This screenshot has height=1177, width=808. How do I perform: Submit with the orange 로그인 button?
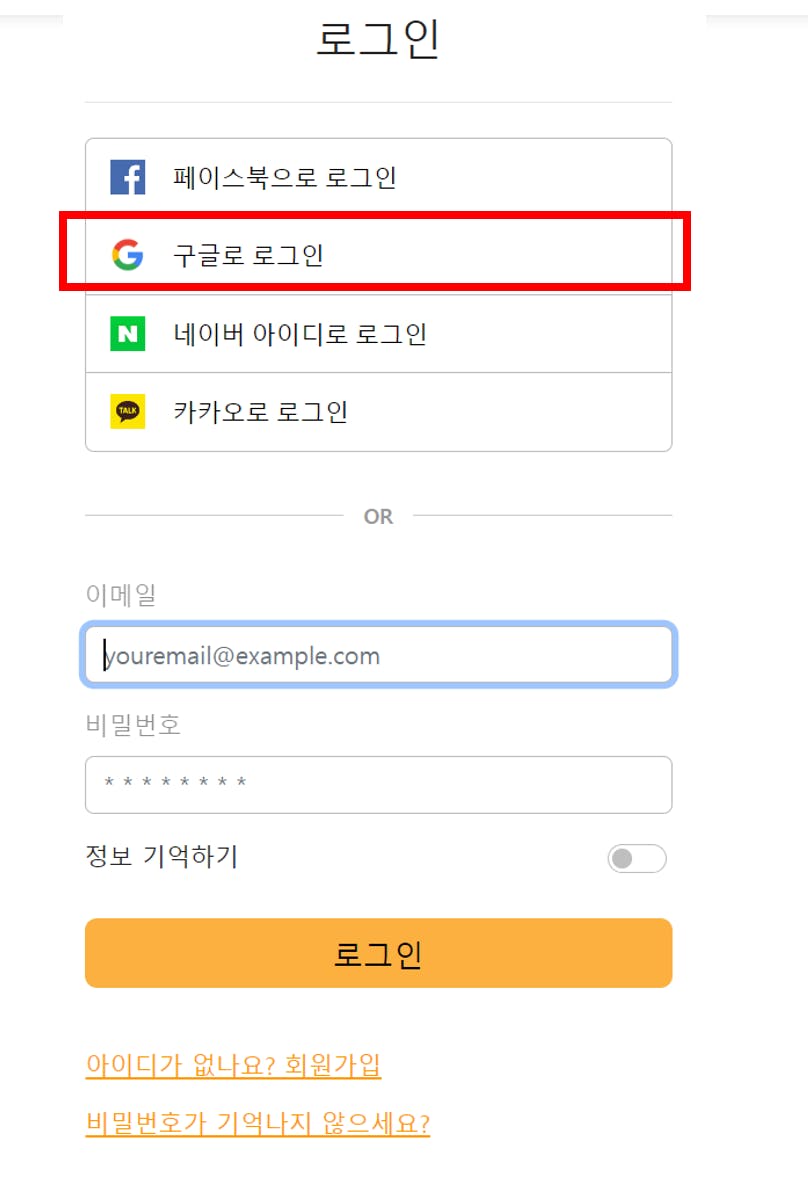[x=378, y=953]
